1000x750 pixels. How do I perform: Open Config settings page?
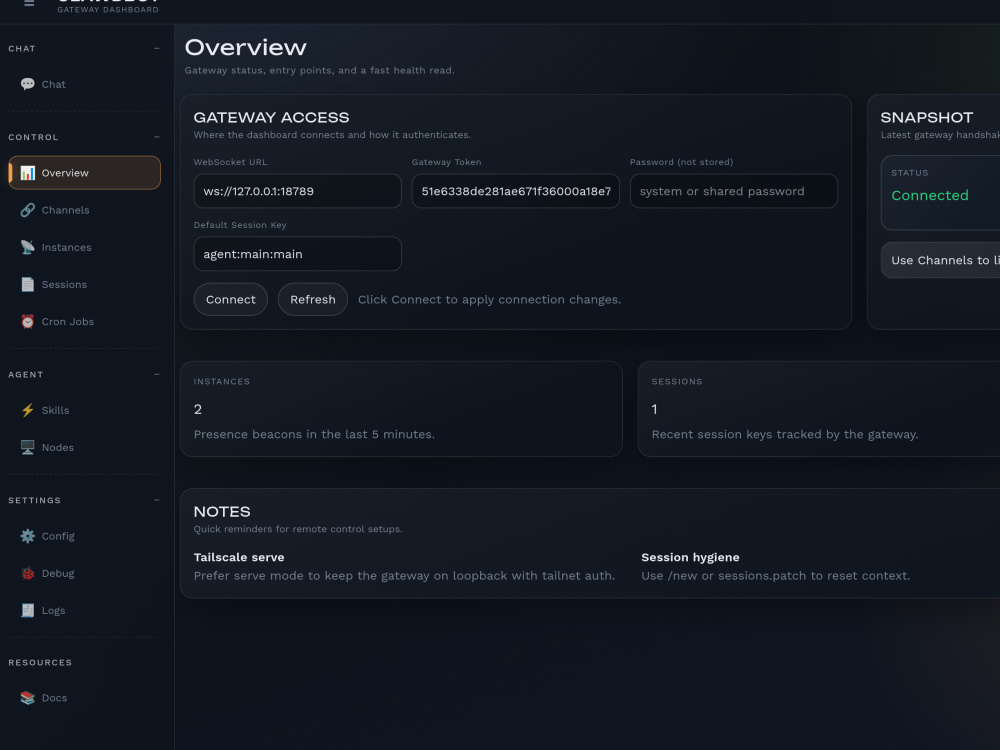pyautogui.click(x=84, y=536)
